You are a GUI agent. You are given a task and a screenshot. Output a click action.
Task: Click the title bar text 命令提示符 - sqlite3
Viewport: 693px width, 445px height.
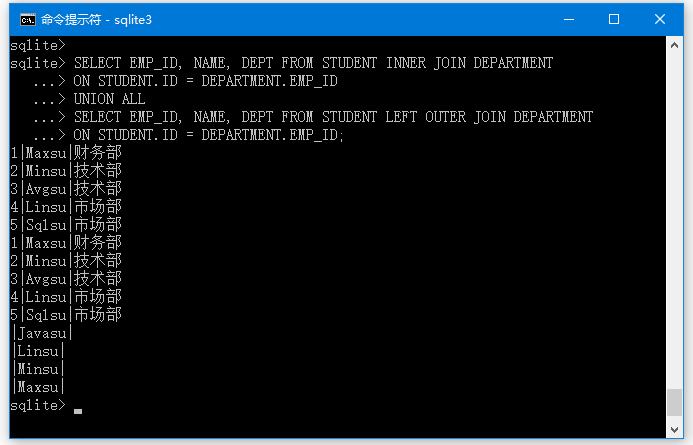(96, 19)
